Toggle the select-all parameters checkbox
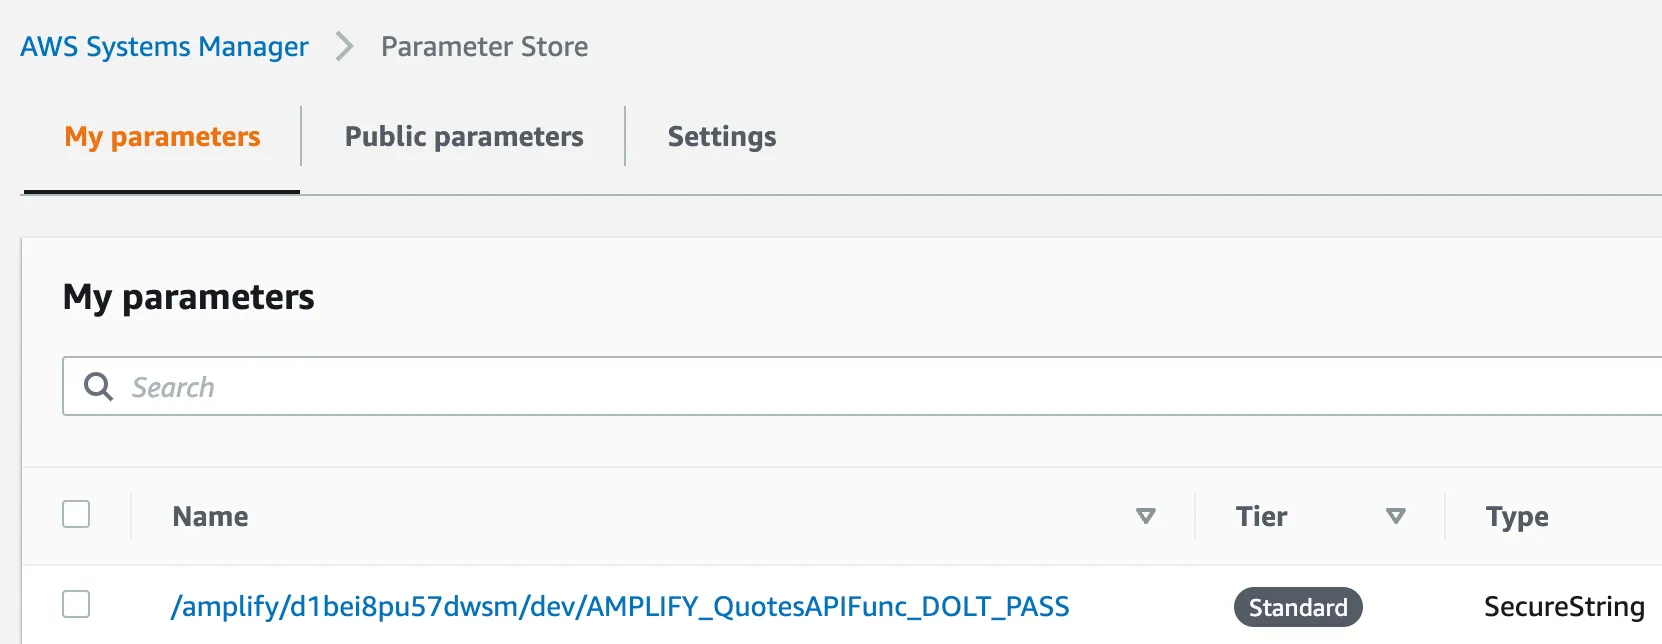1662x644 pixels. point(76,514)
